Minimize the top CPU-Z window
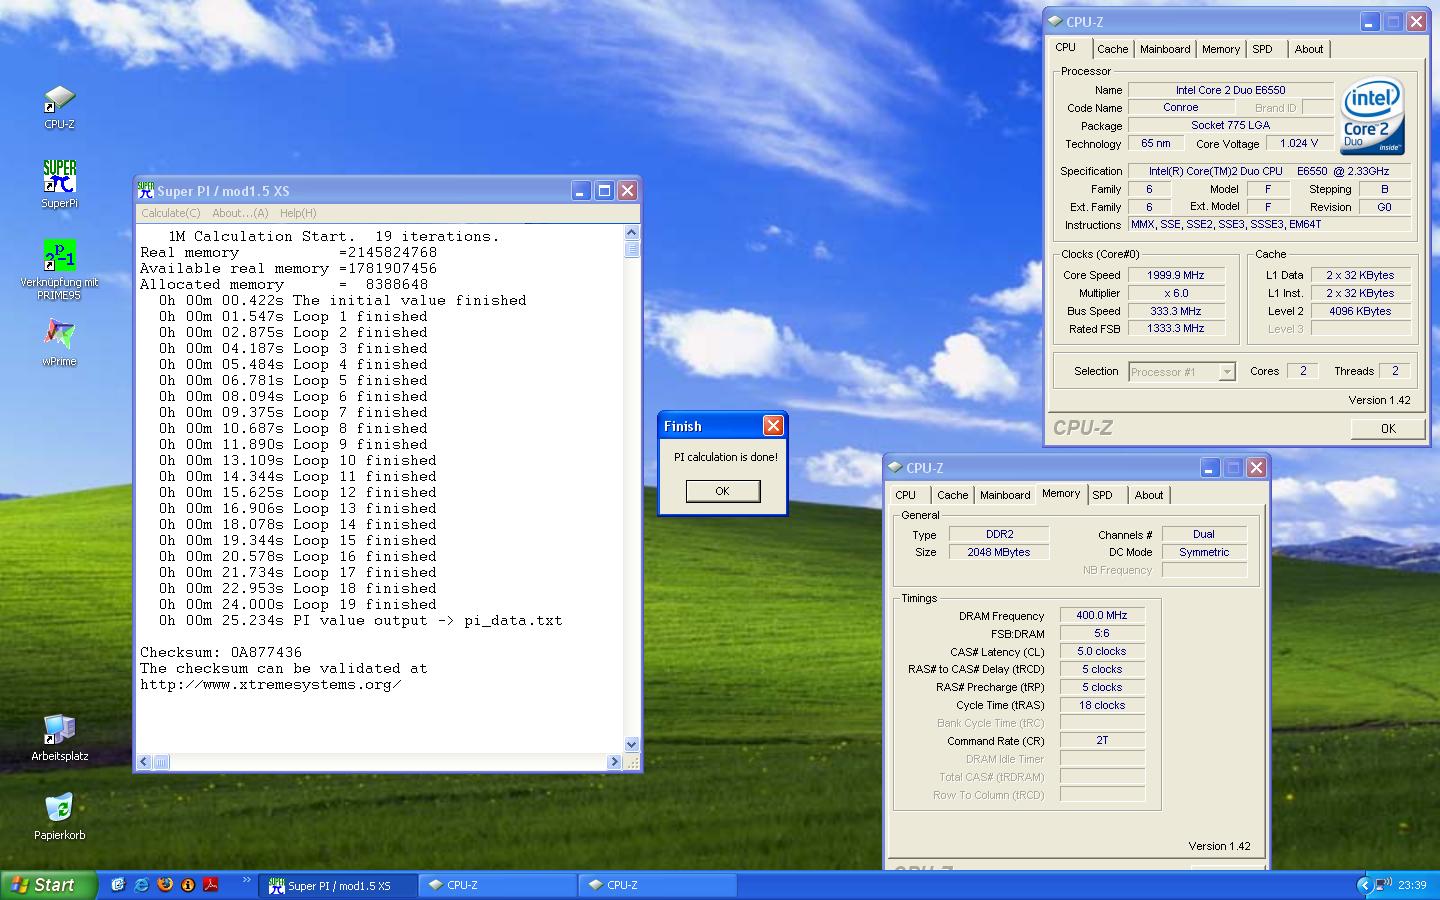The width and height of the screenshot is (1440, 900). pos(1369,21)
